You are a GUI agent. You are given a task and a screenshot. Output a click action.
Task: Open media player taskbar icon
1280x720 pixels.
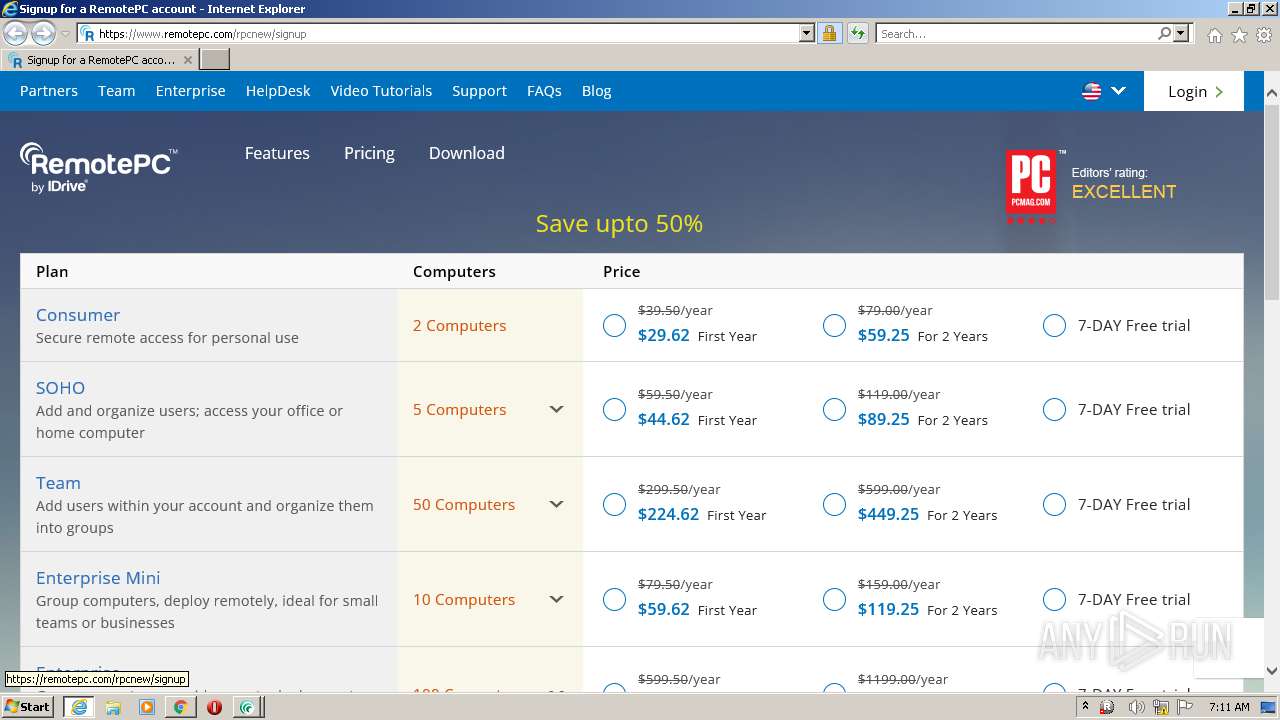(x=147, y=707)
